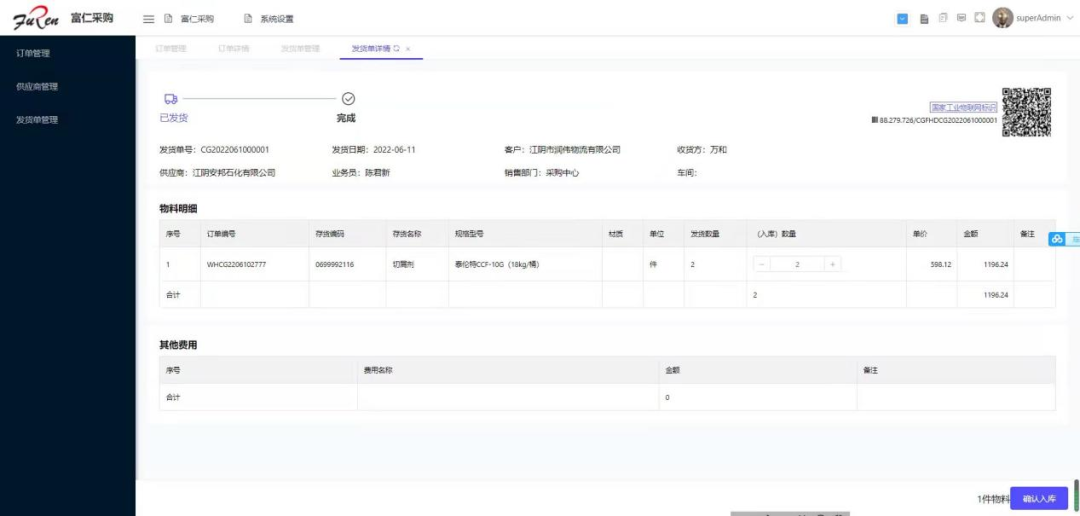Click the refresh icon on 发货单详情 tab
This screenshot has width=1080, height=516.
coord(397,49)
